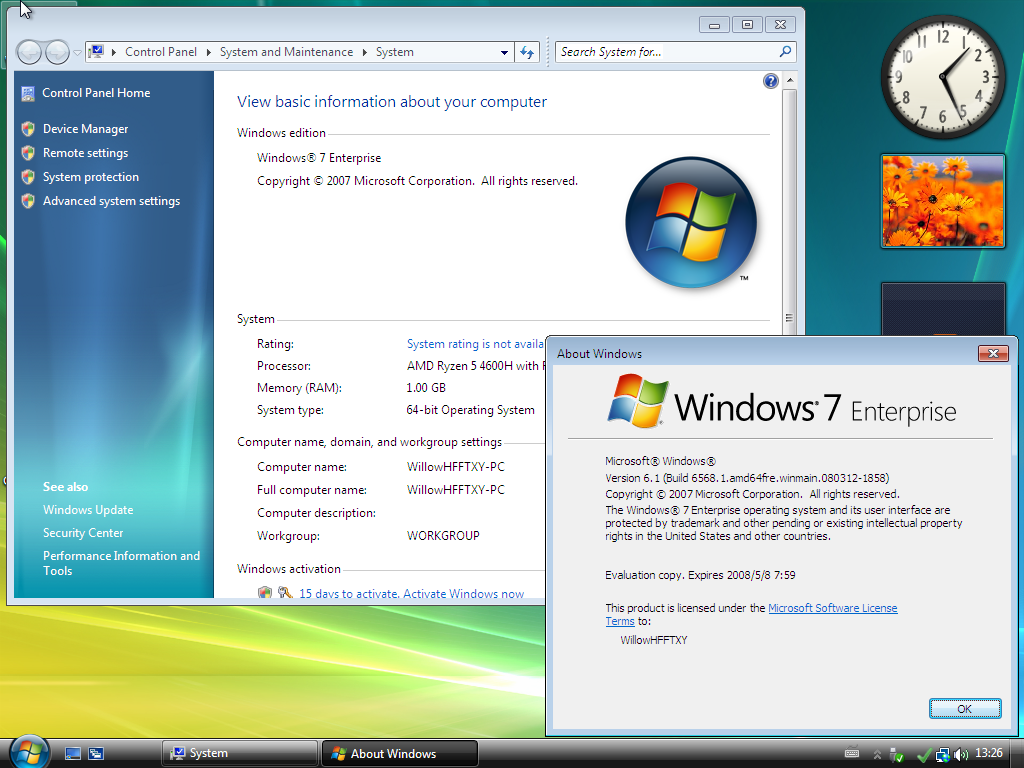Screen dimensions: 1024x768
Task: Click the Search System input field
Action: click(667, 52)
